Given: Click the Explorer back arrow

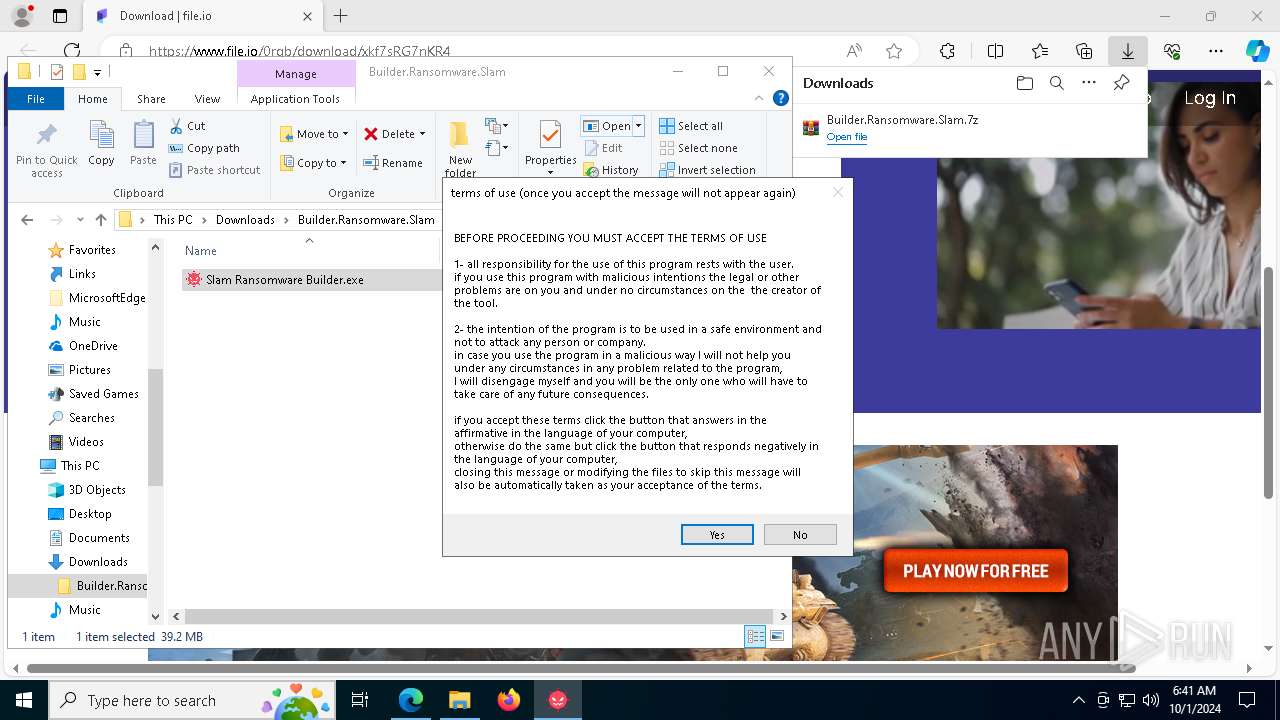Looking at the screenshot, I should tap(27, 220).
